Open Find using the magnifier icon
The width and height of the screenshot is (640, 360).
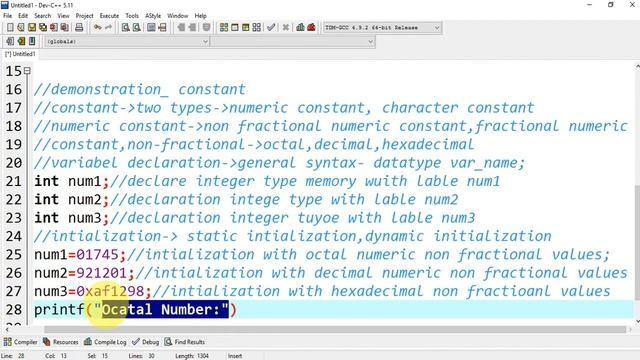point(126,27)
